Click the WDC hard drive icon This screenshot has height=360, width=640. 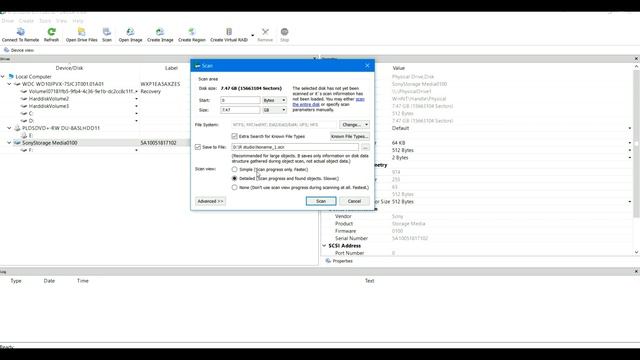17,84
